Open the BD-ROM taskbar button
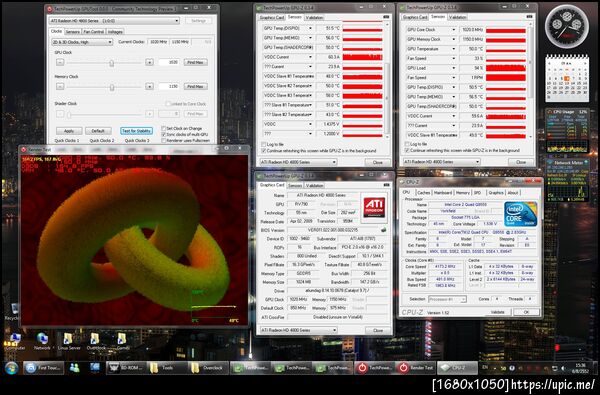 [x=126, y=368]
